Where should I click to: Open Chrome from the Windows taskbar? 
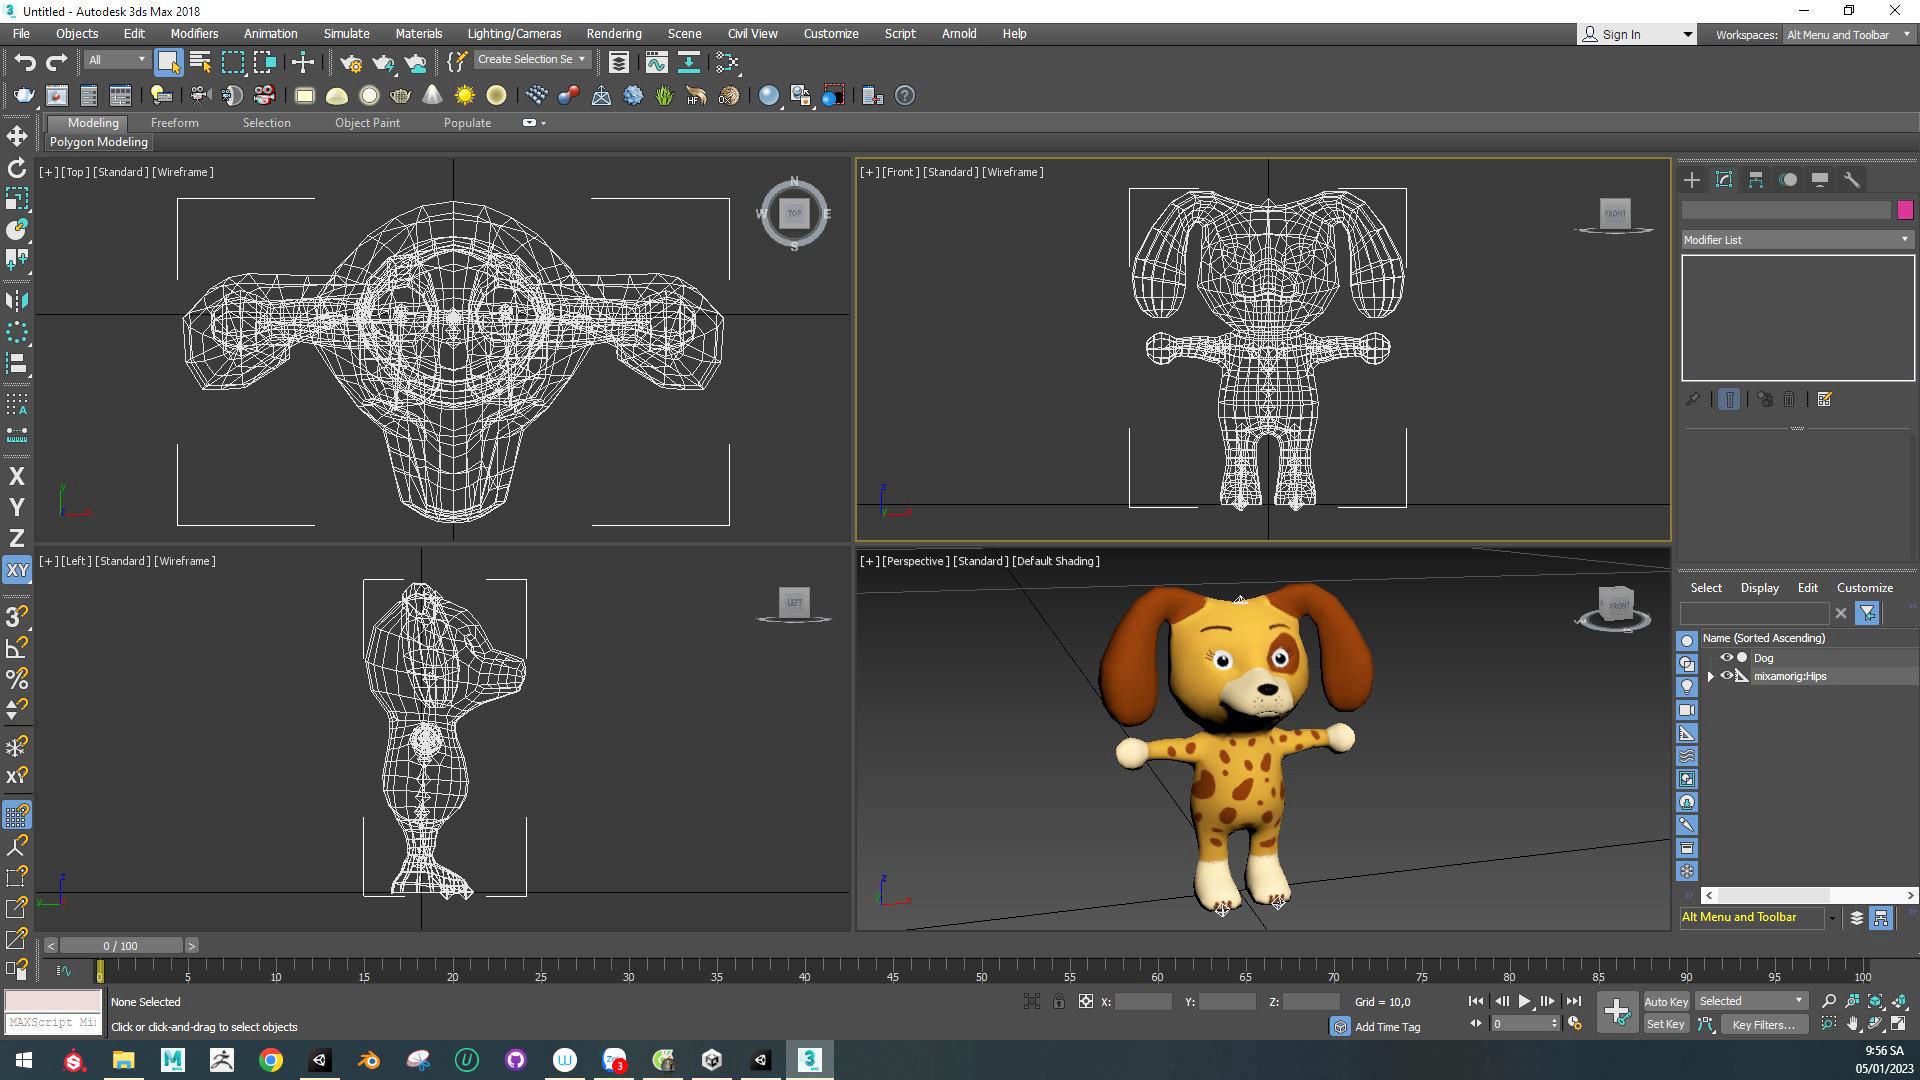tap(271, 1060)
